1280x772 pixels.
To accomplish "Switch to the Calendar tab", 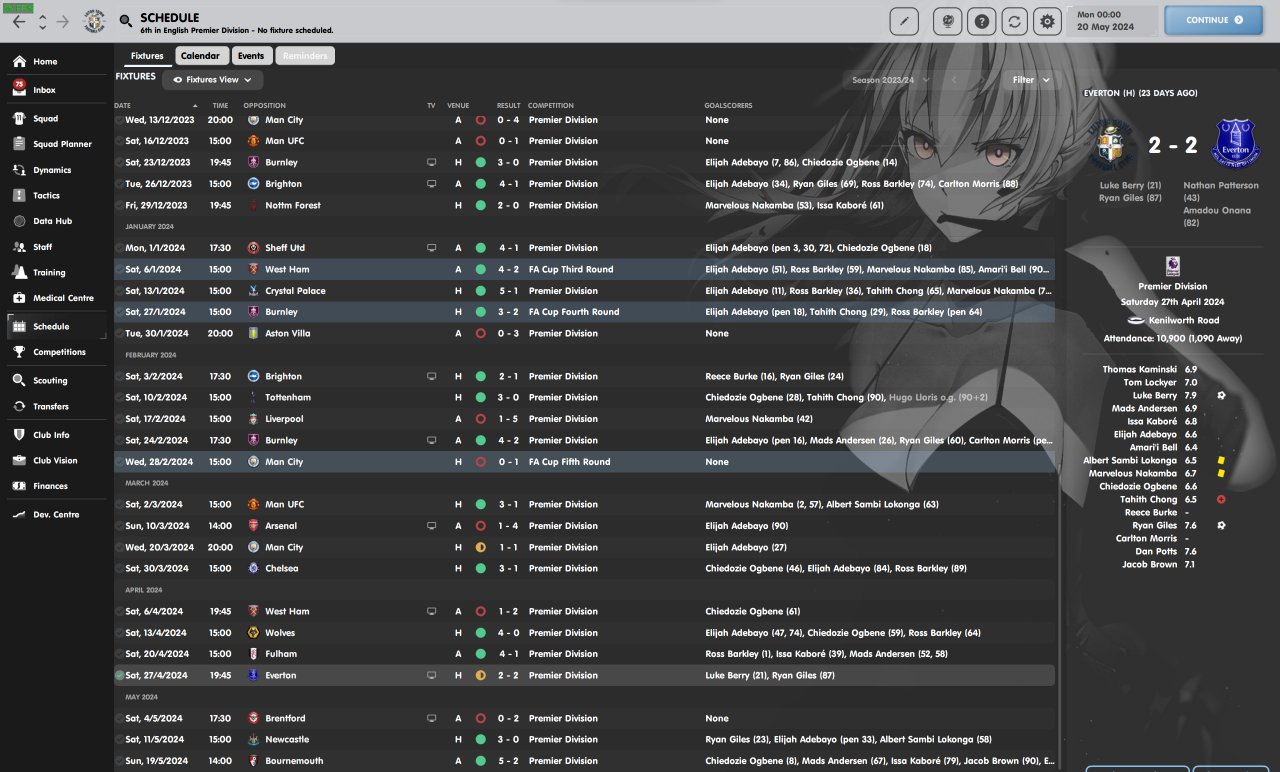I will point(200,56).
